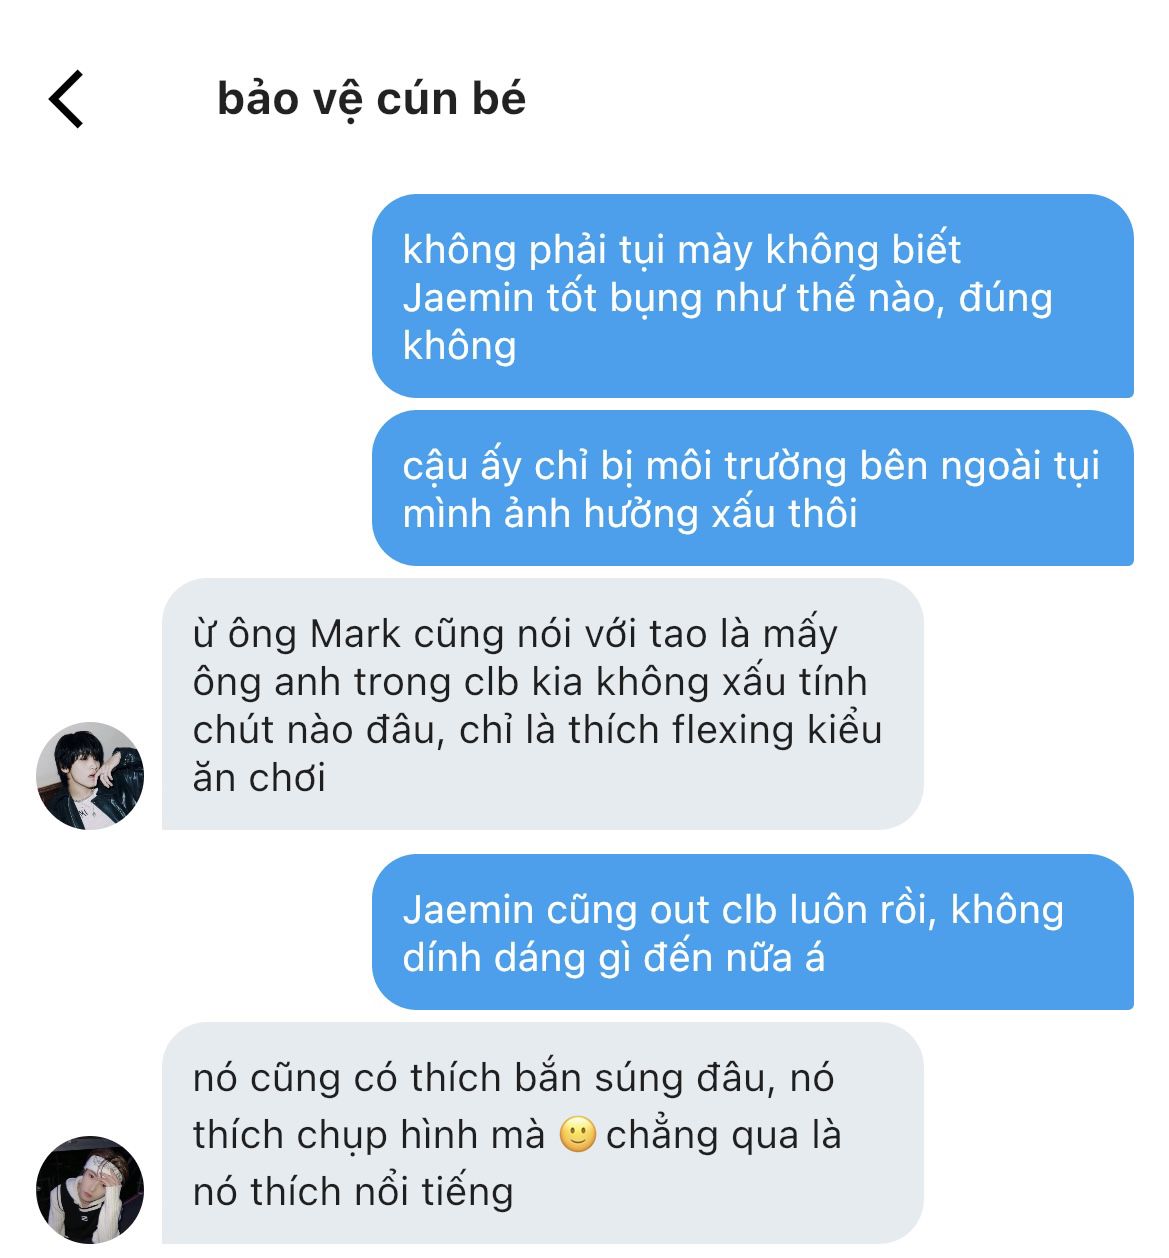The width and height of the screenshot is (1169, 1258).
Task: Select the message starting "không phải tụi mày"
Action: tap(753, 296)
